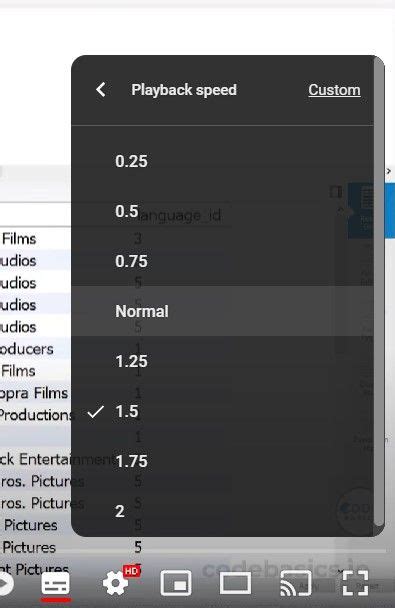Set playback speed to 2
The height and width of the screenshot is (608, 395).
pos(223,511)
